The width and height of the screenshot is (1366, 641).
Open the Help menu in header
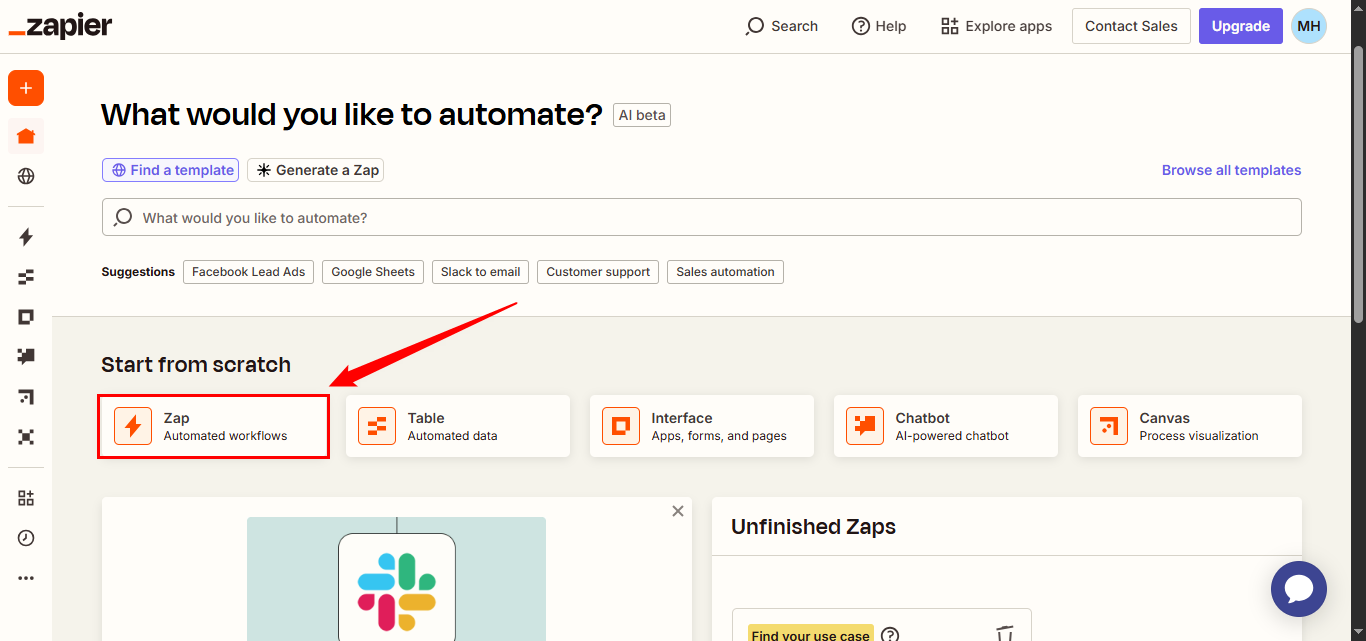(879, 26)
